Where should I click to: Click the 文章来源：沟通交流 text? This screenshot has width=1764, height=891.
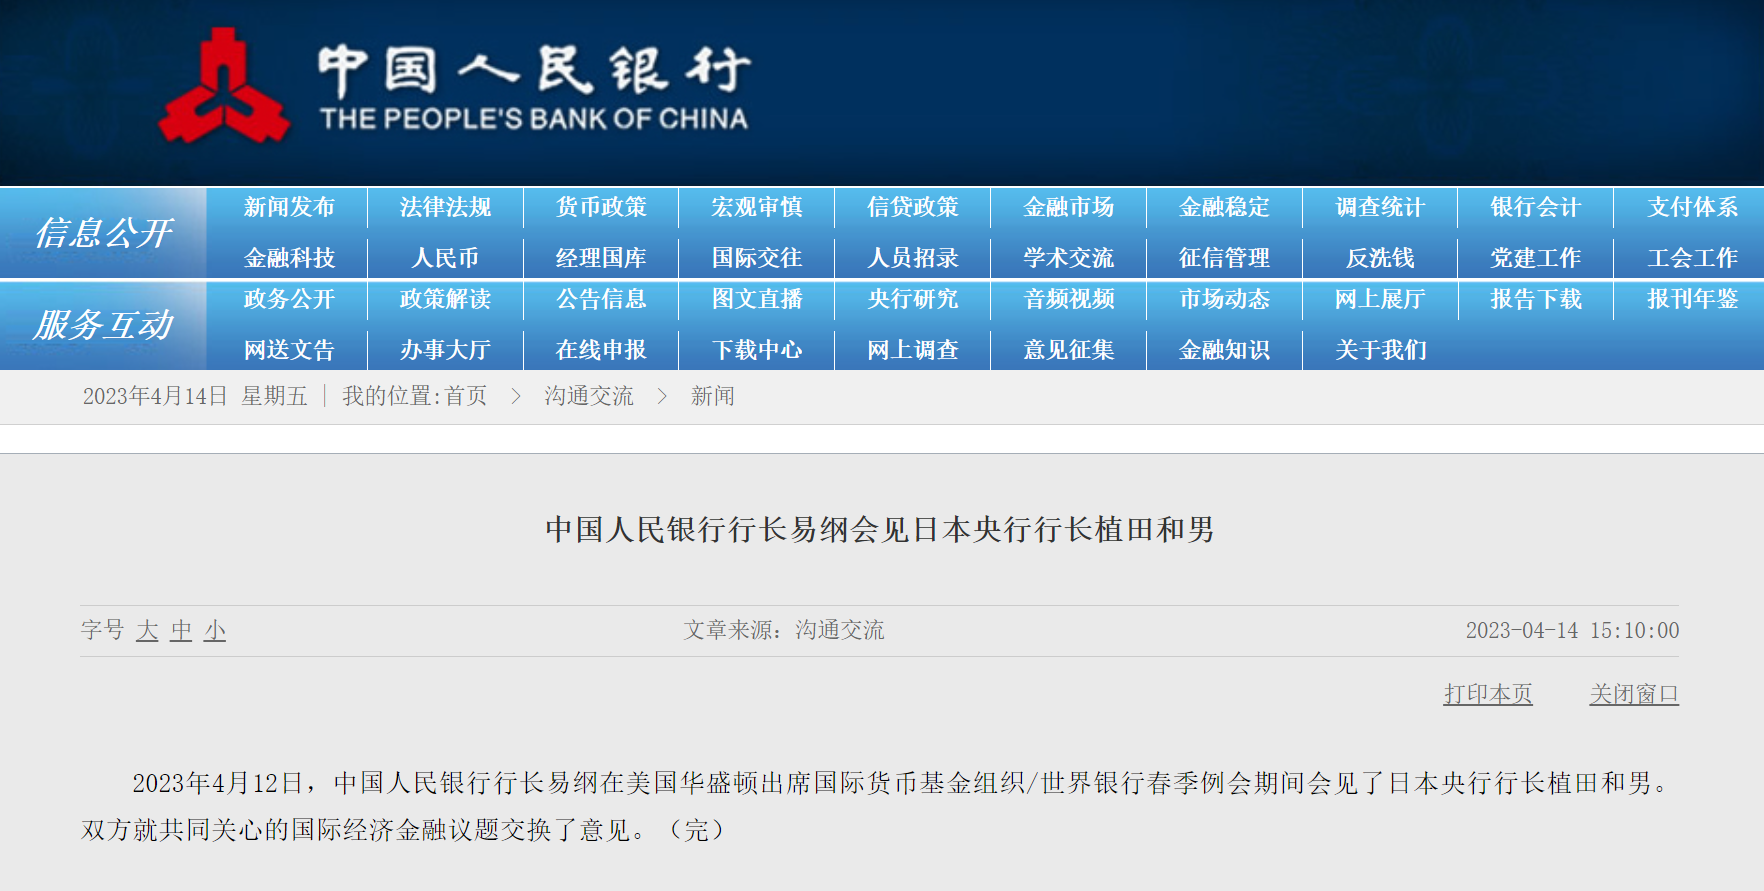[784, 630]
